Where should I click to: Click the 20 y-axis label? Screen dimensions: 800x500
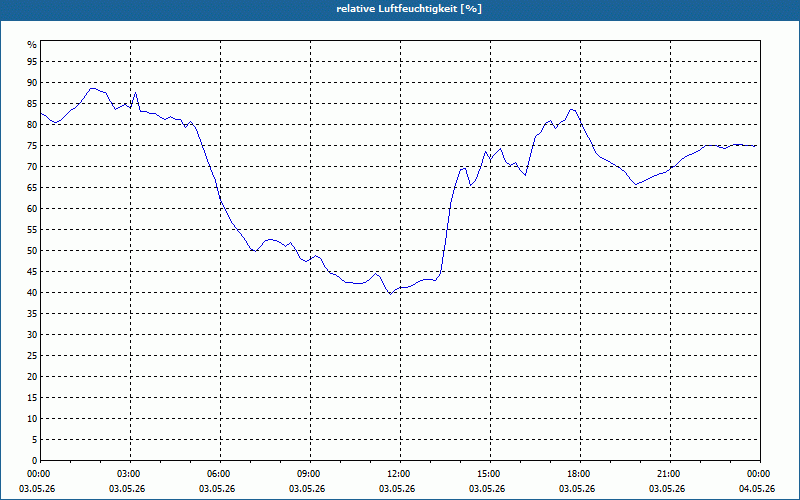pyautogui.click(x=32, y=377)
